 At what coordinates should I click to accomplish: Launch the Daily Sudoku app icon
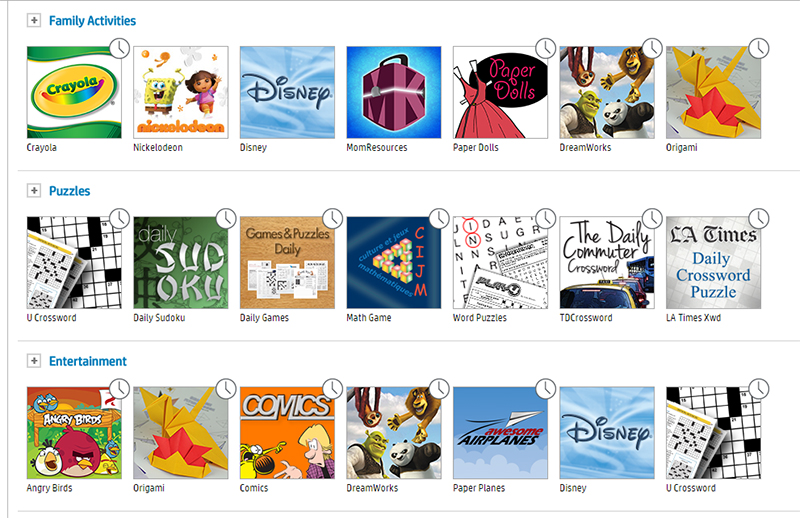pyautogui.click(x=181, y=262)
